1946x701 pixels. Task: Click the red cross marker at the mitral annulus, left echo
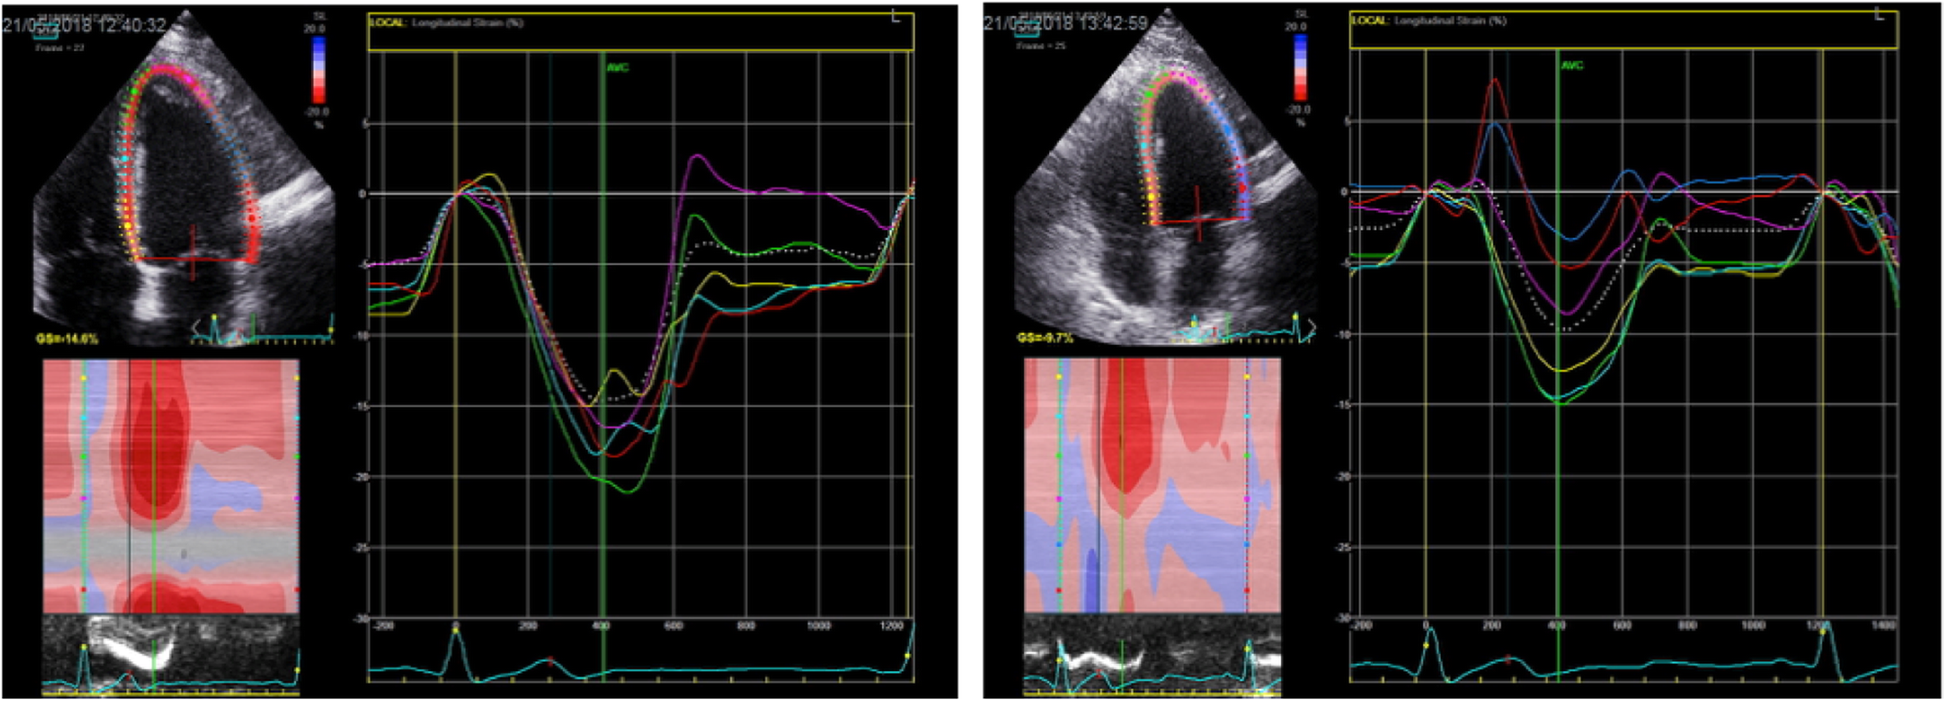[193, 259]
